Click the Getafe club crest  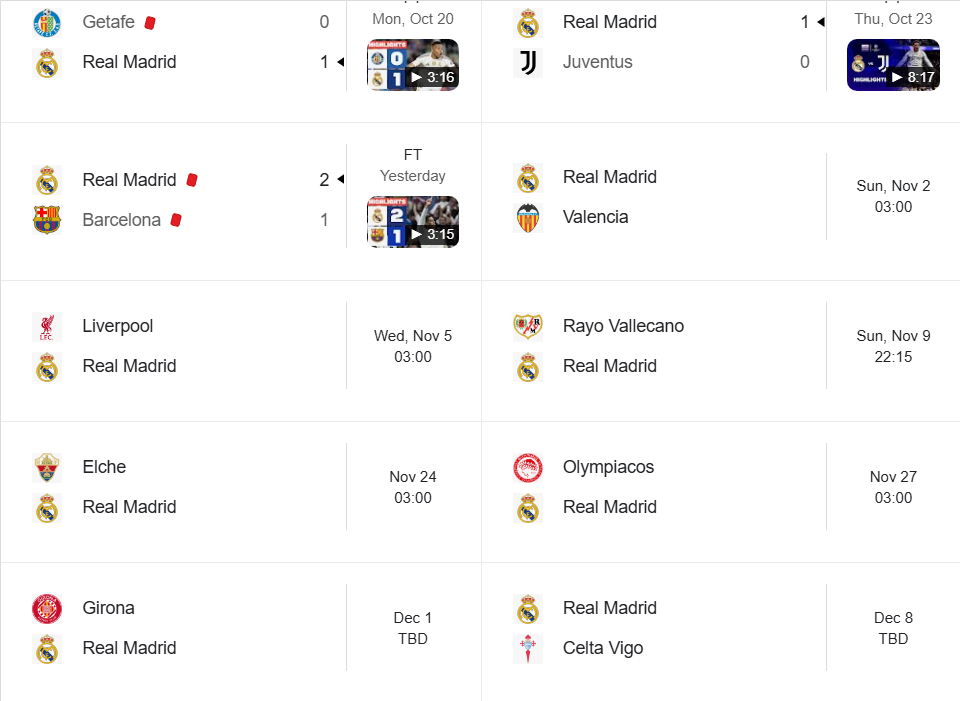[47, 22]
